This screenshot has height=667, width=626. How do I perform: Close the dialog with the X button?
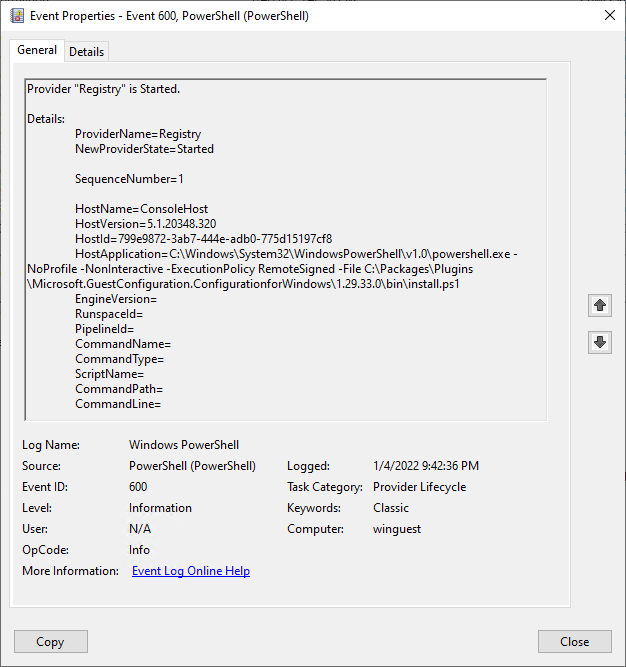[x=610, y=15]
